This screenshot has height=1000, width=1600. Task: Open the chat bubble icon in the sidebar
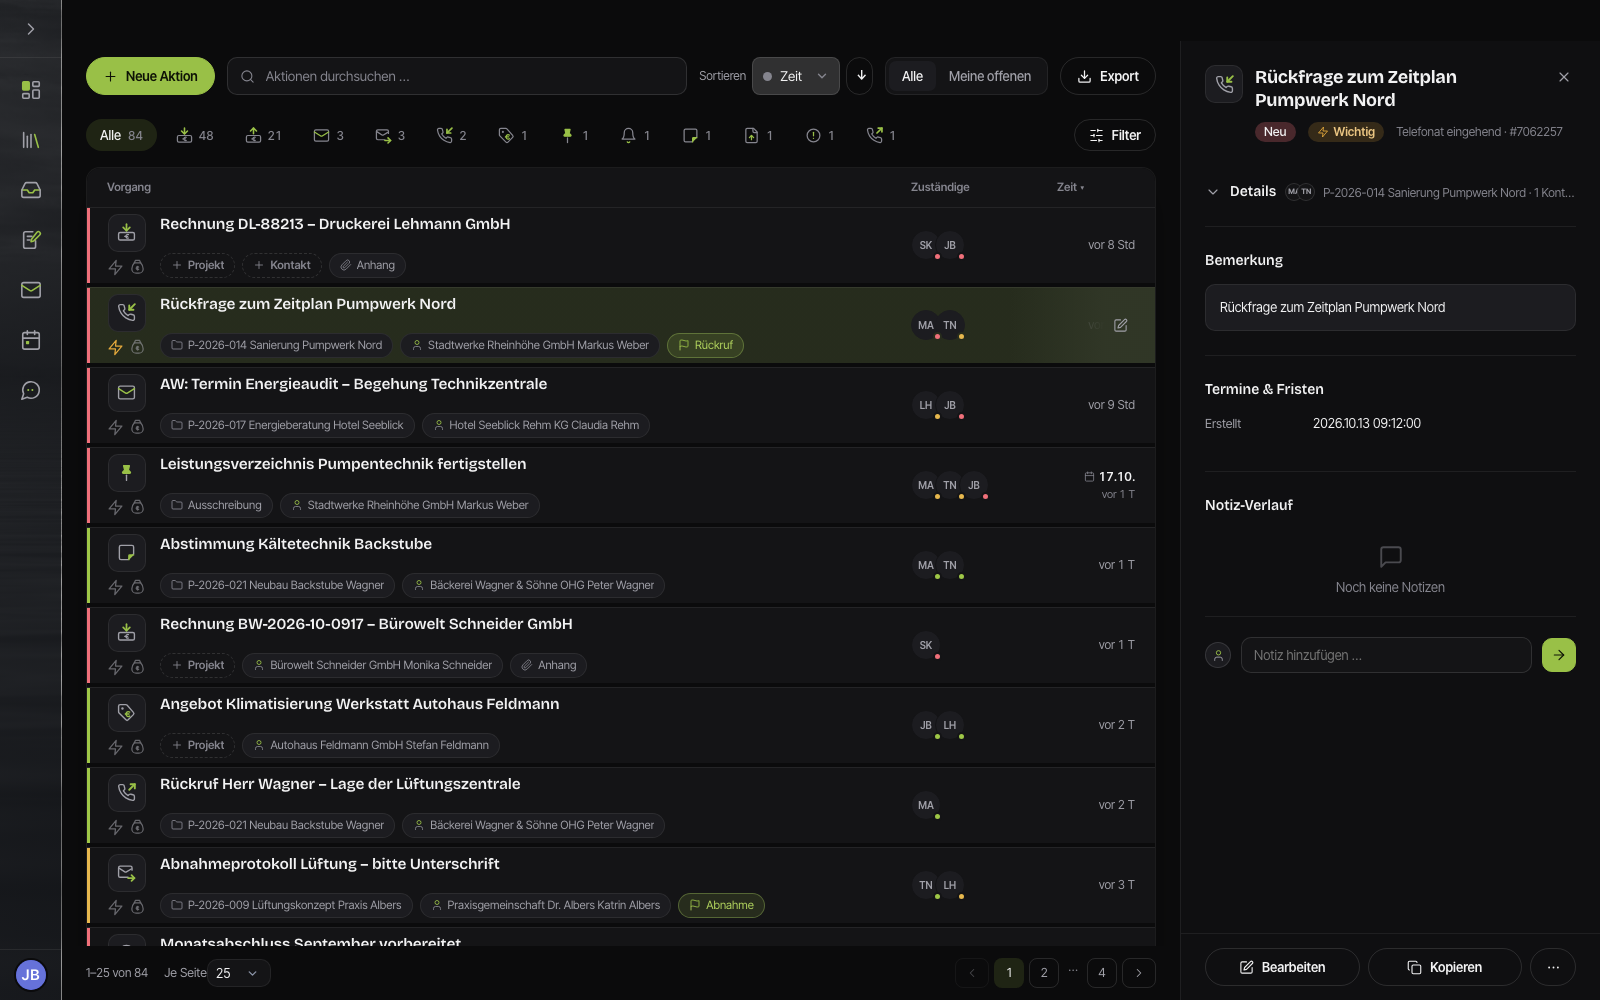point(31,390)
